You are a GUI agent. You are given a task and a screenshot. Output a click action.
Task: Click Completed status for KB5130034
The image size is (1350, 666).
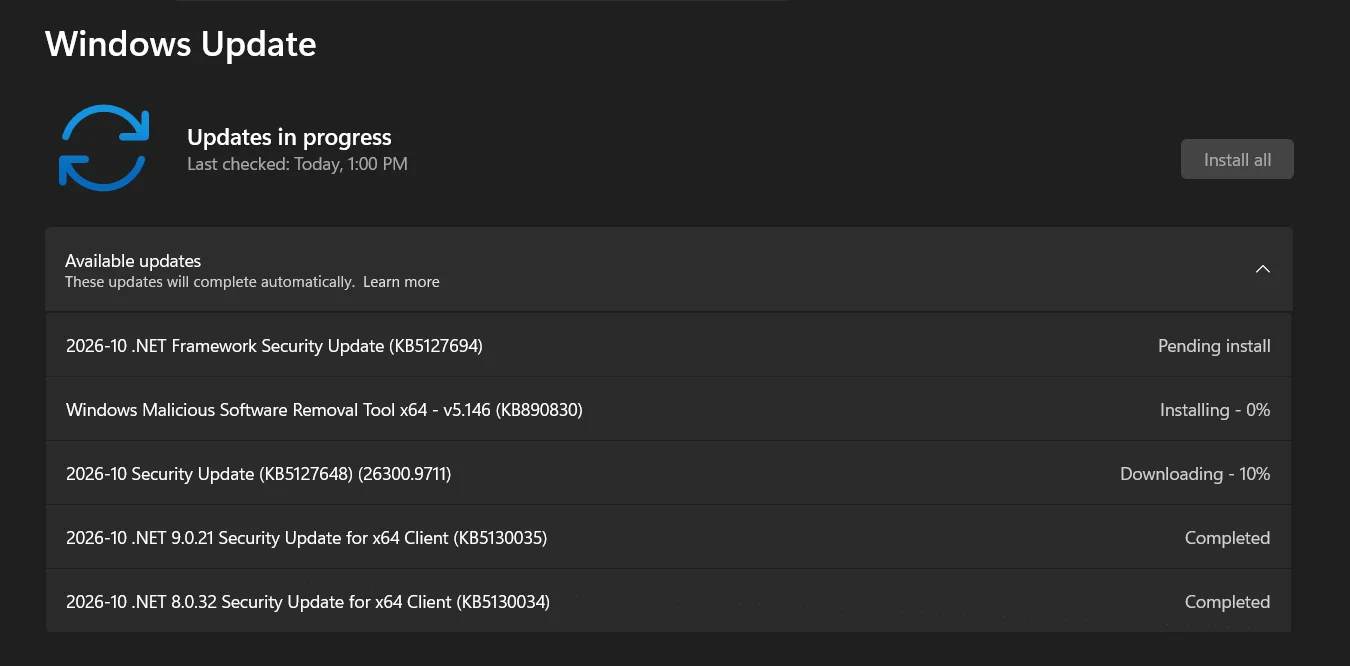[1227, 602]
